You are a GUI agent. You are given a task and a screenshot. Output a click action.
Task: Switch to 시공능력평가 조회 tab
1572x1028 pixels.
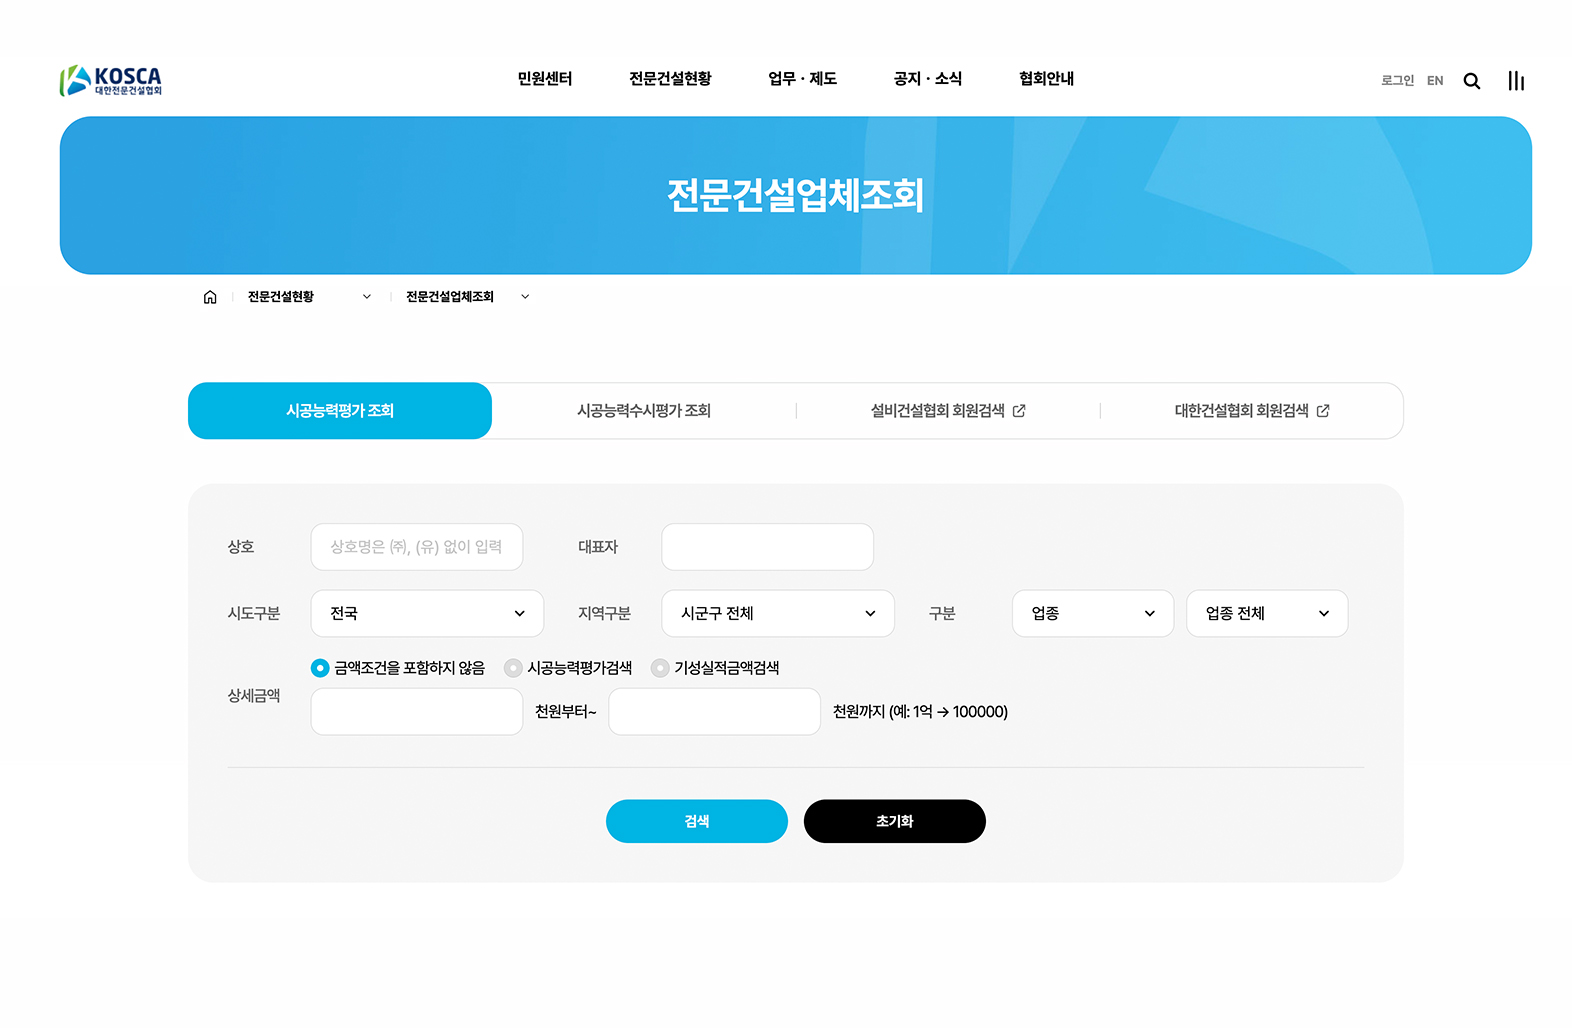[x=340, y=411]
